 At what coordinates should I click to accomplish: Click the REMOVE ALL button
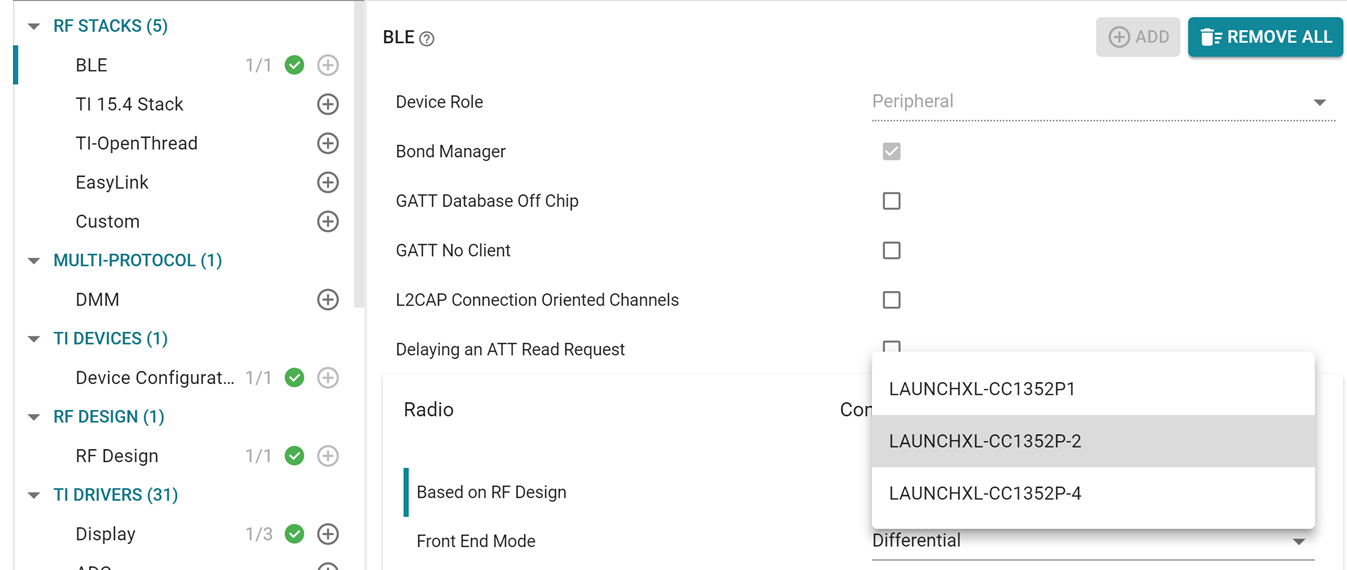(1265, 37)
